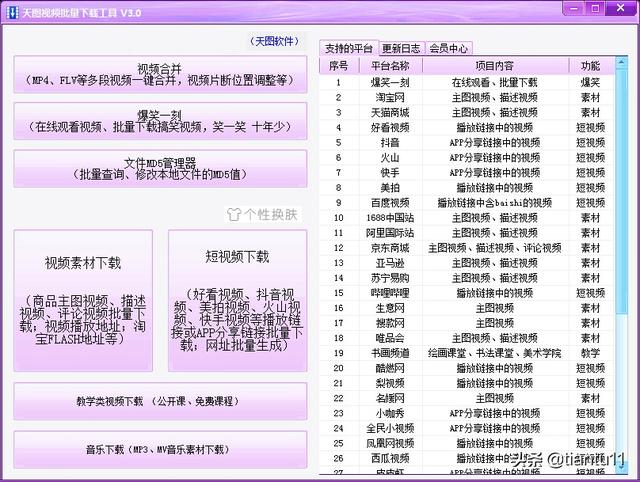The height and width of the screenshot is (482, 640).
Task: Select the 哔哩哔哩 row
Action: 467,293
